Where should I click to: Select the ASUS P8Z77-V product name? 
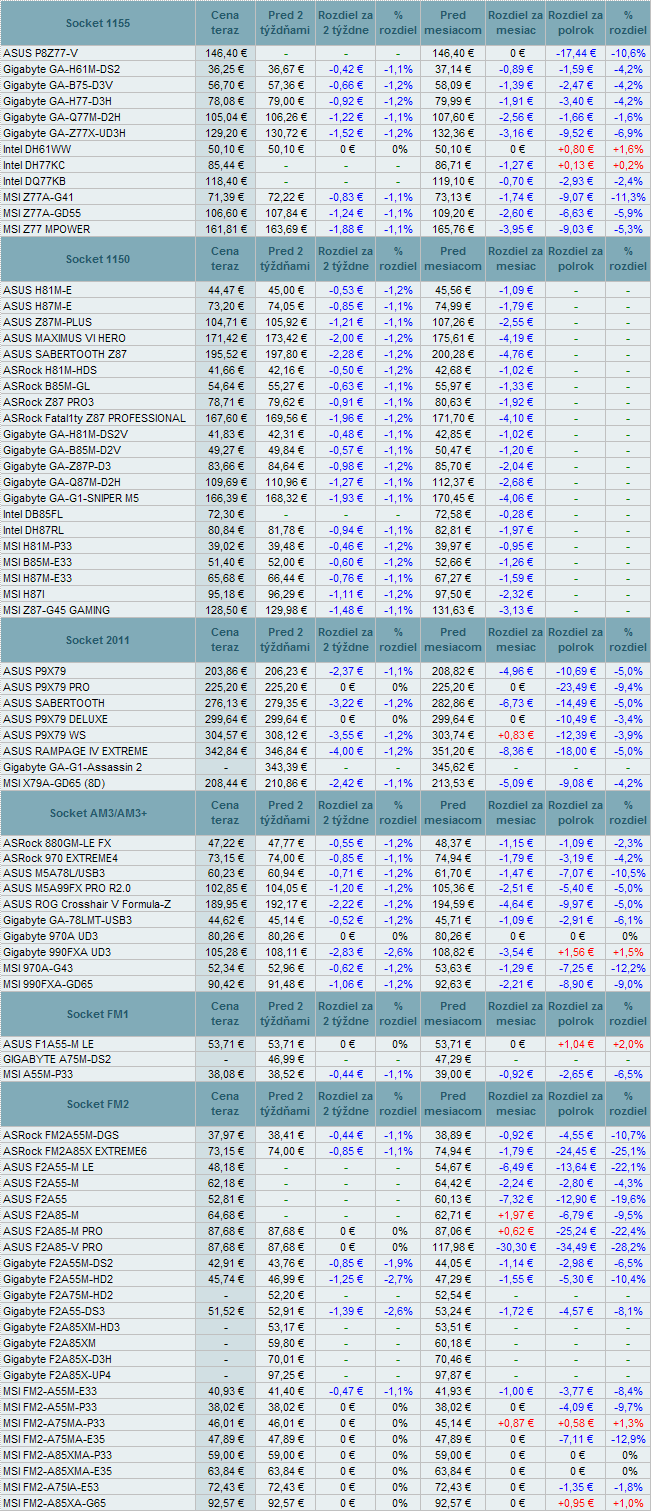click(x=41, y=53)
